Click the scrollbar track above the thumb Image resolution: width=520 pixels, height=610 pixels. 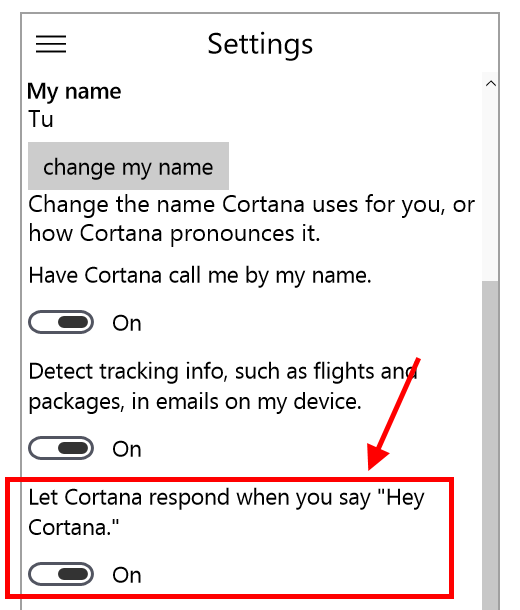coord(490,187)
